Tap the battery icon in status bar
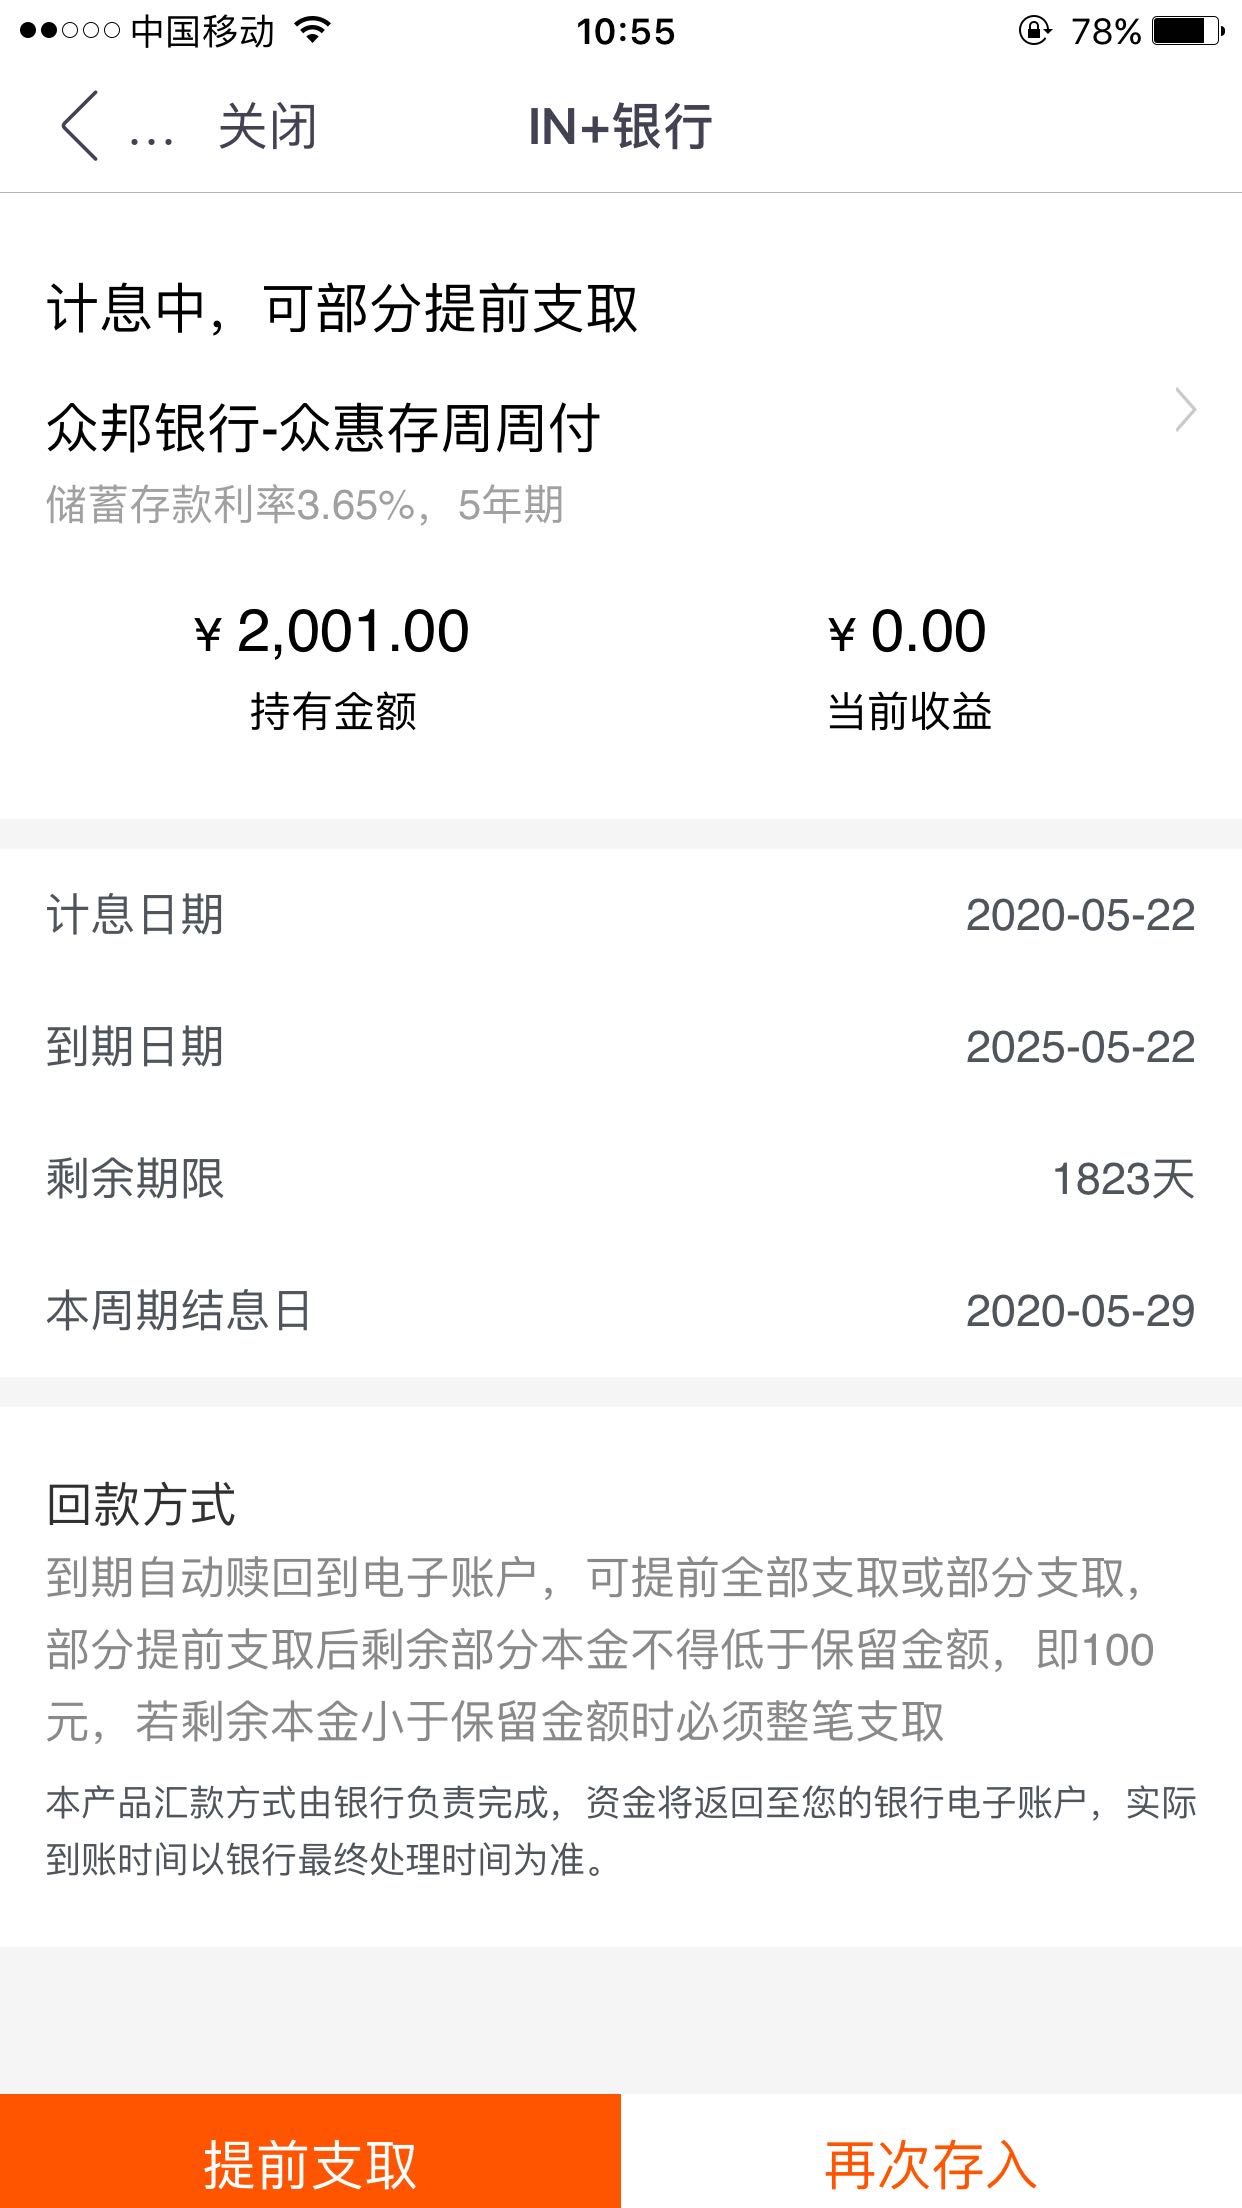The width and height of the screenshot is (1242, 2208). [1188, 31]
